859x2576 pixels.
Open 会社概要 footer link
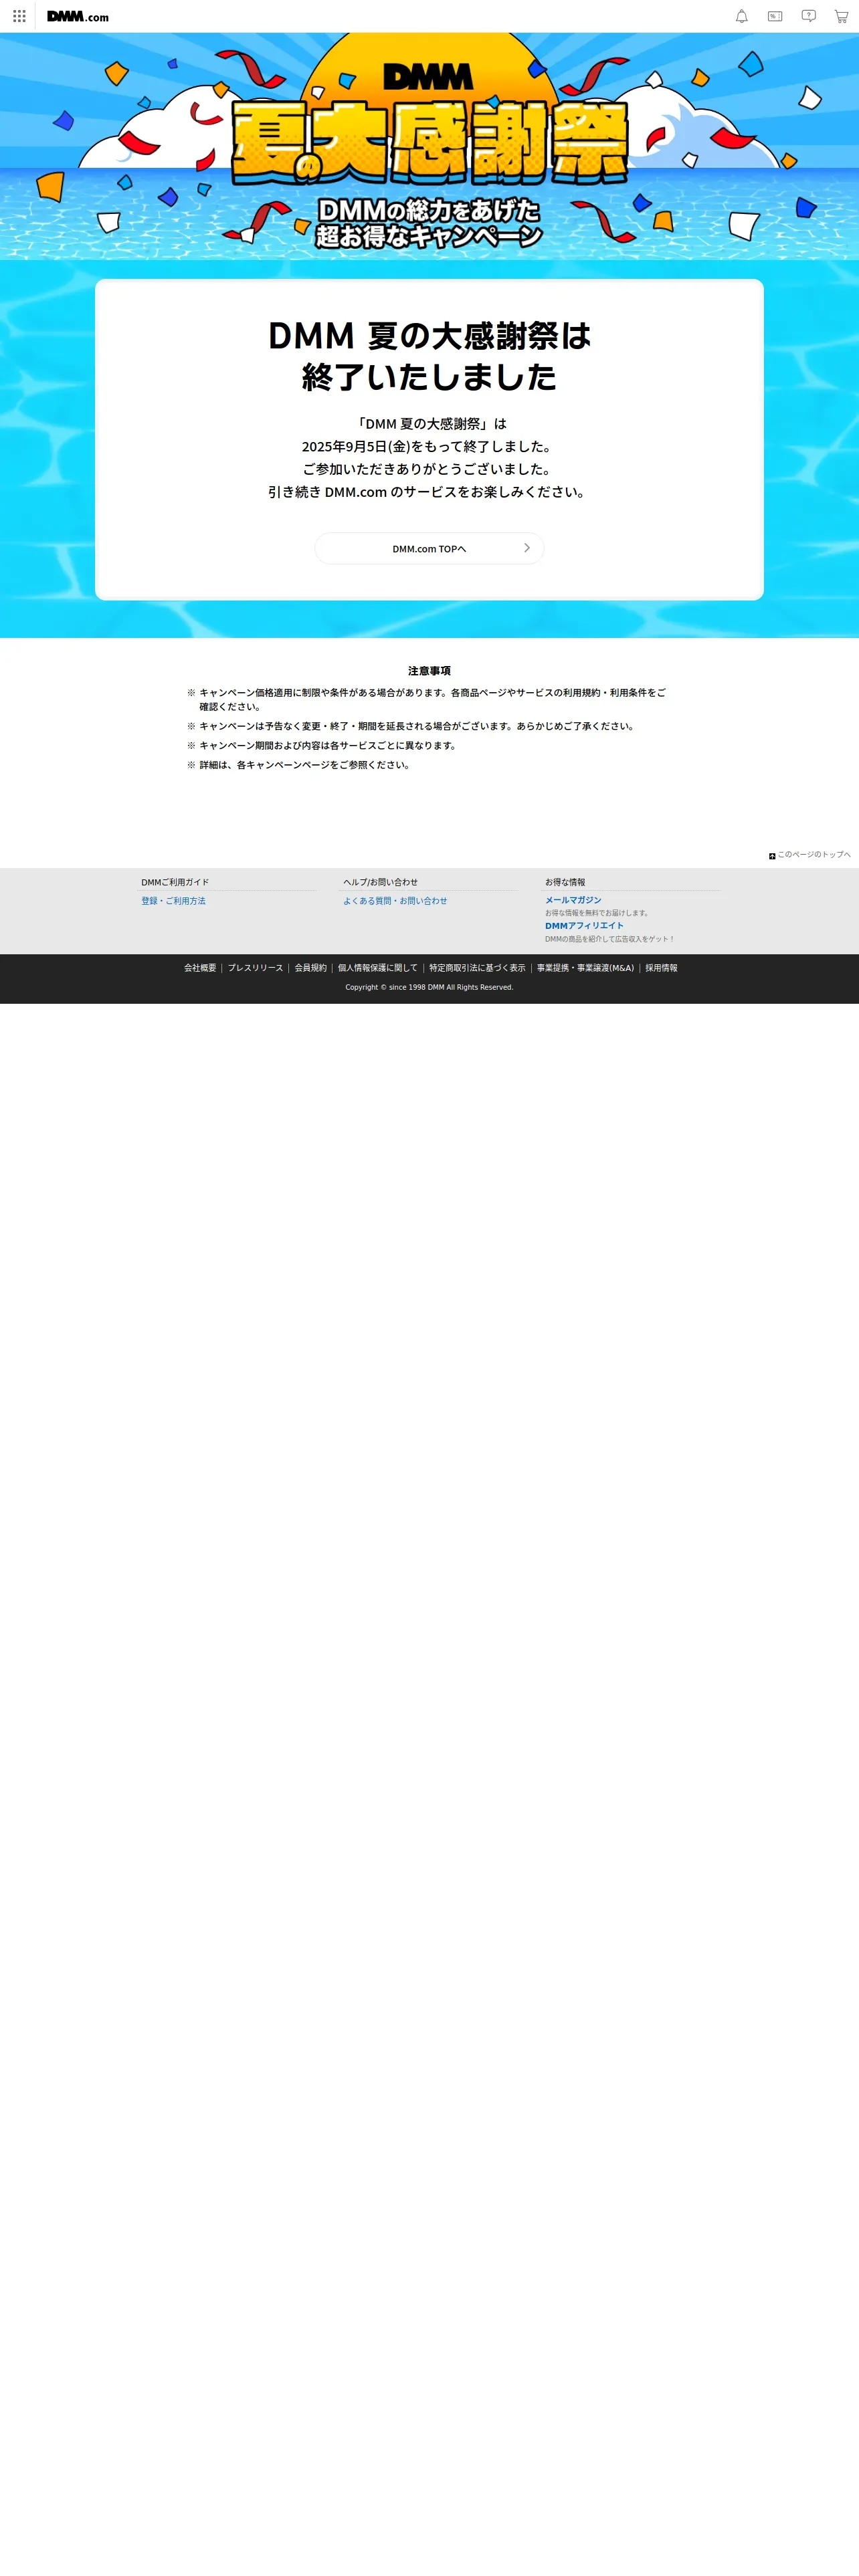[x=200, y=968]
